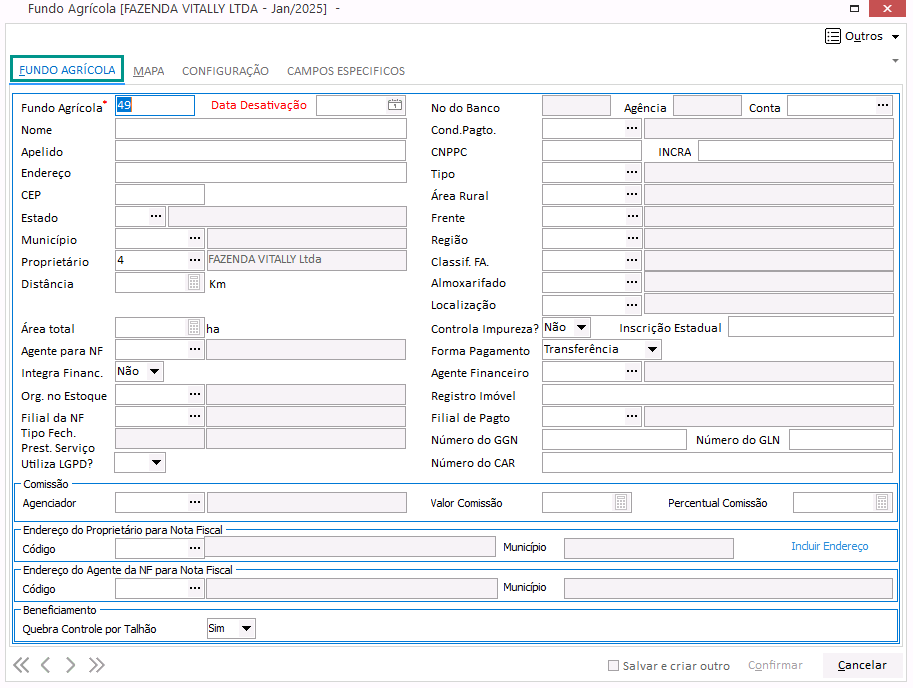
Task: Open the Proprietário lookup ellipsis button
Action: (195, 261)
